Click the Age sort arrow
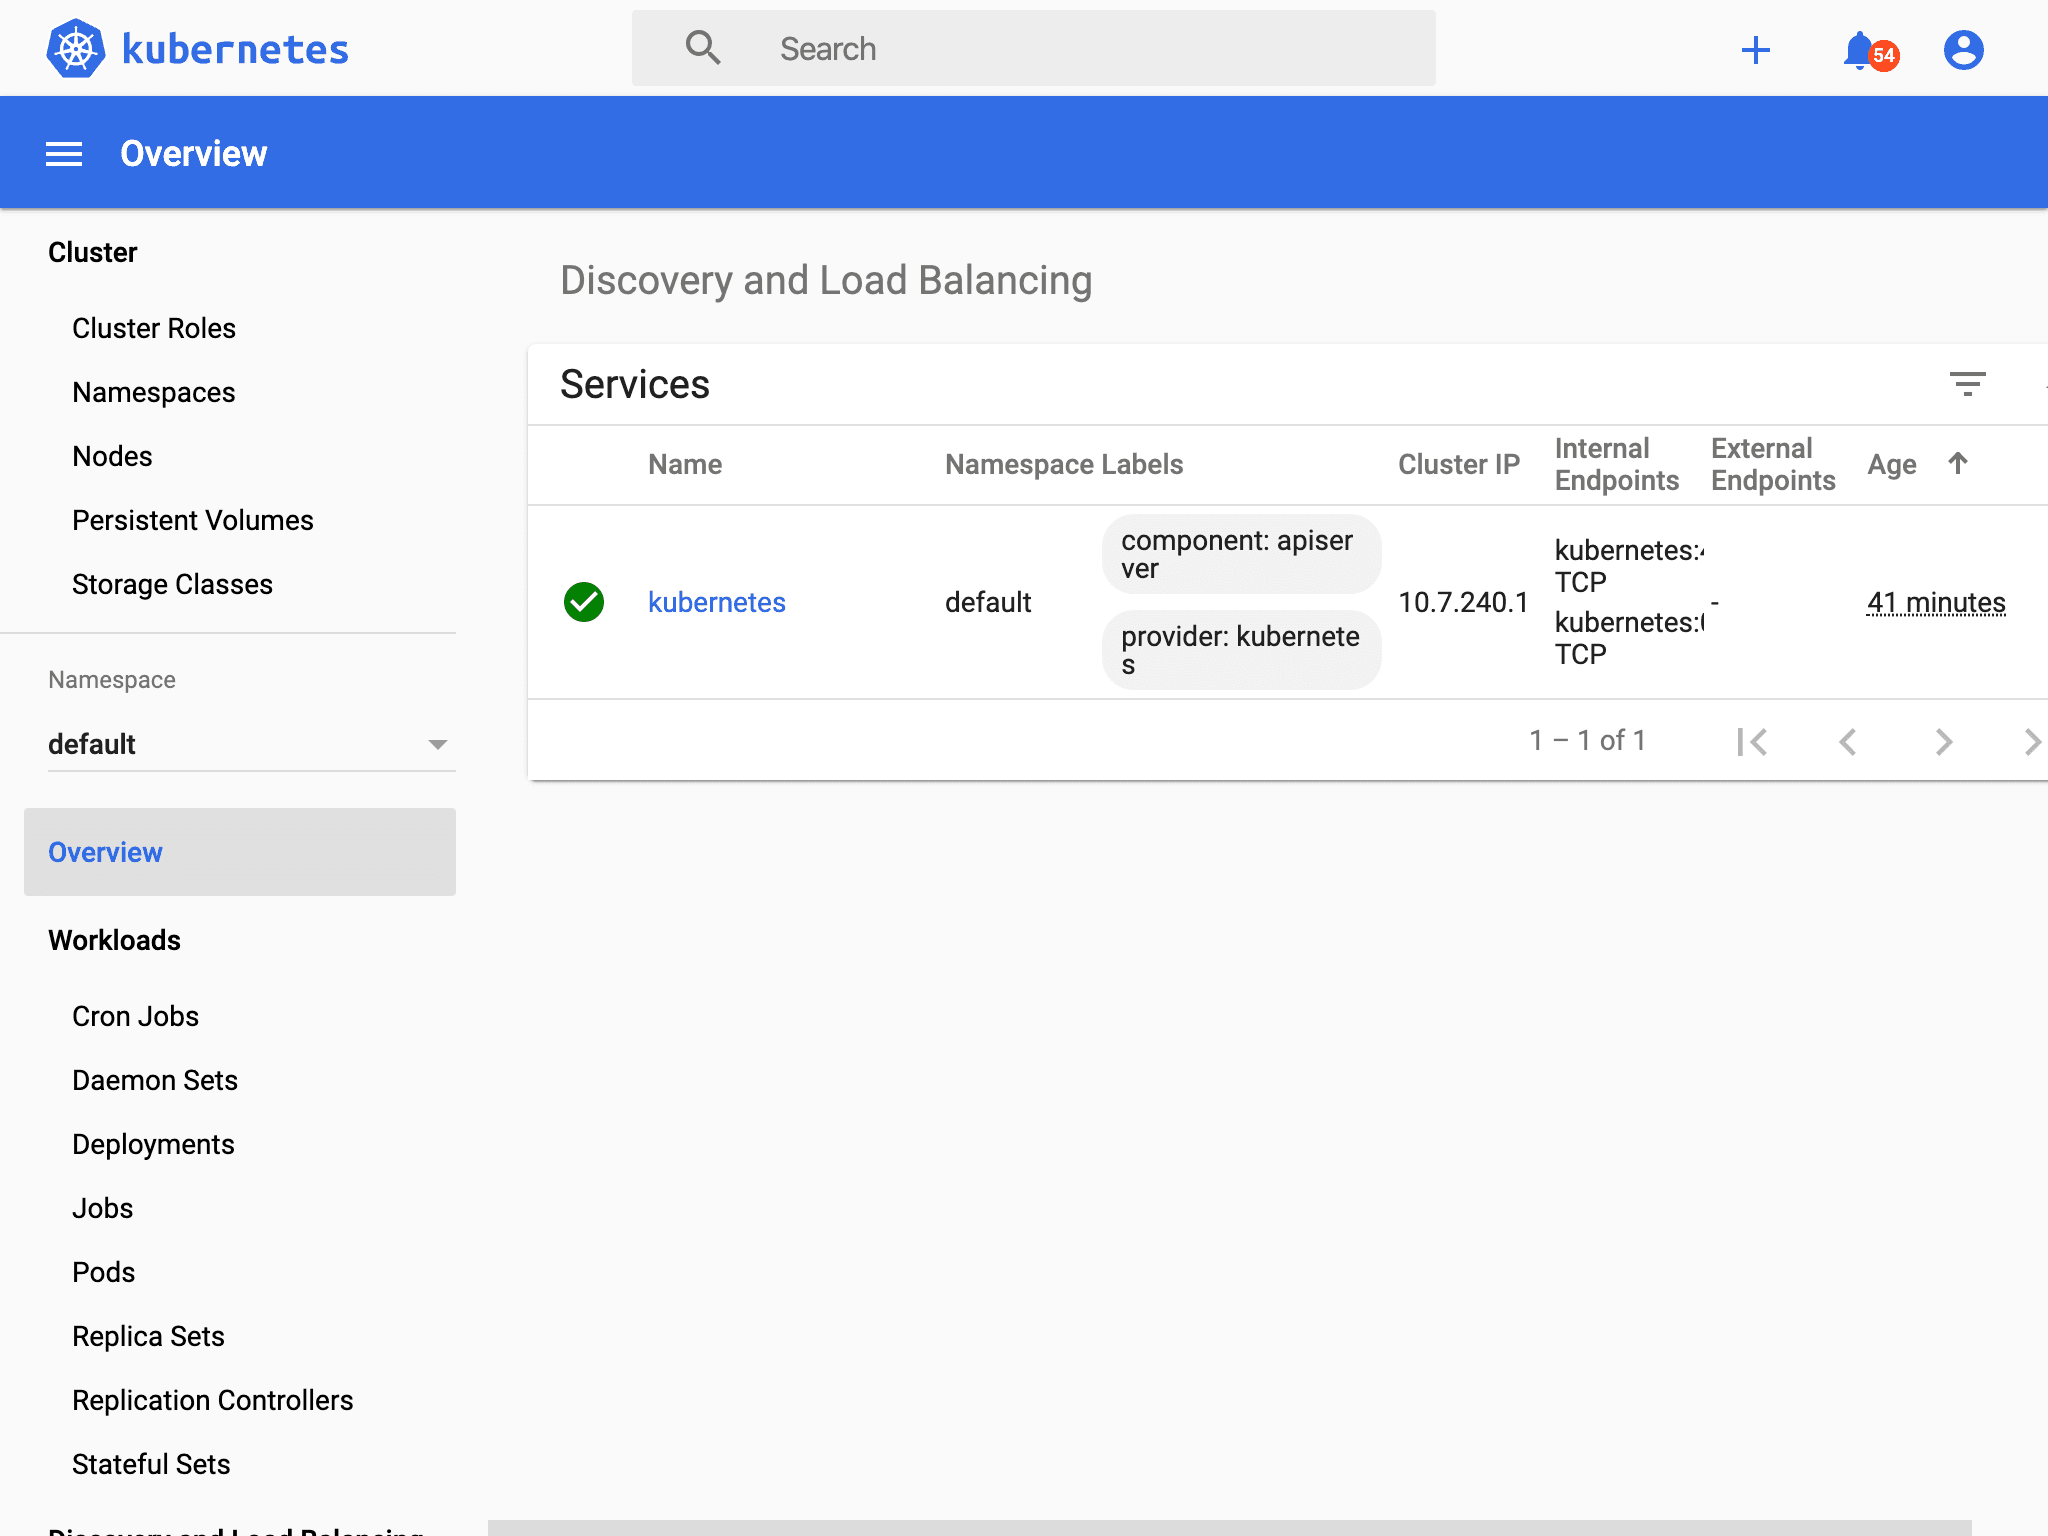2048x1536 pixels. tap(1958, 463)
